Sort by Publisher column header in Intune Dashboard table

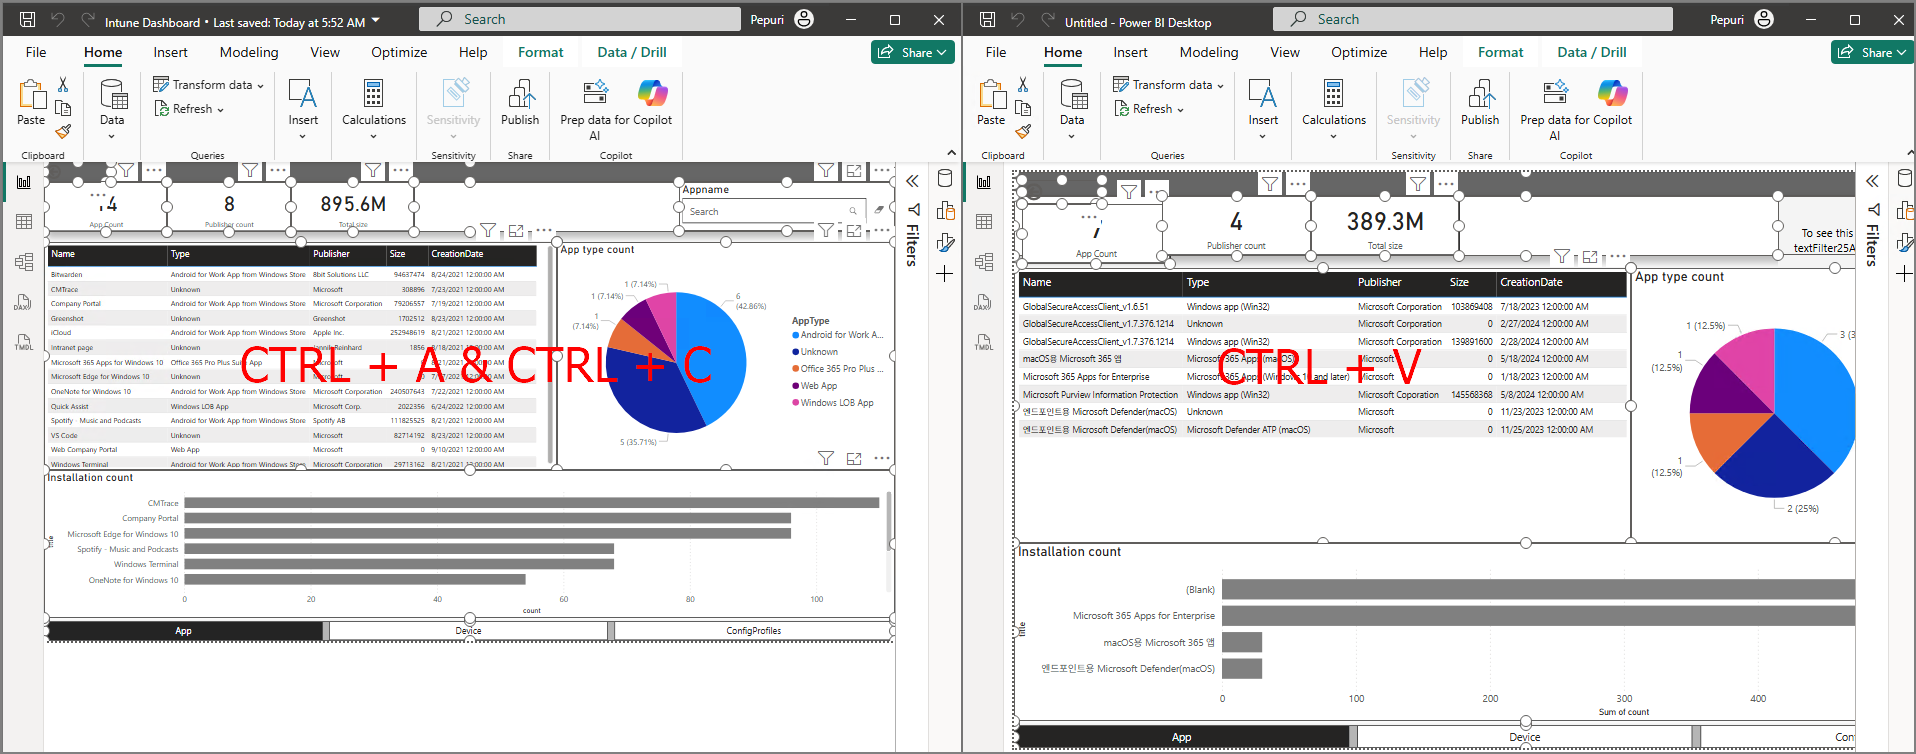331,254
